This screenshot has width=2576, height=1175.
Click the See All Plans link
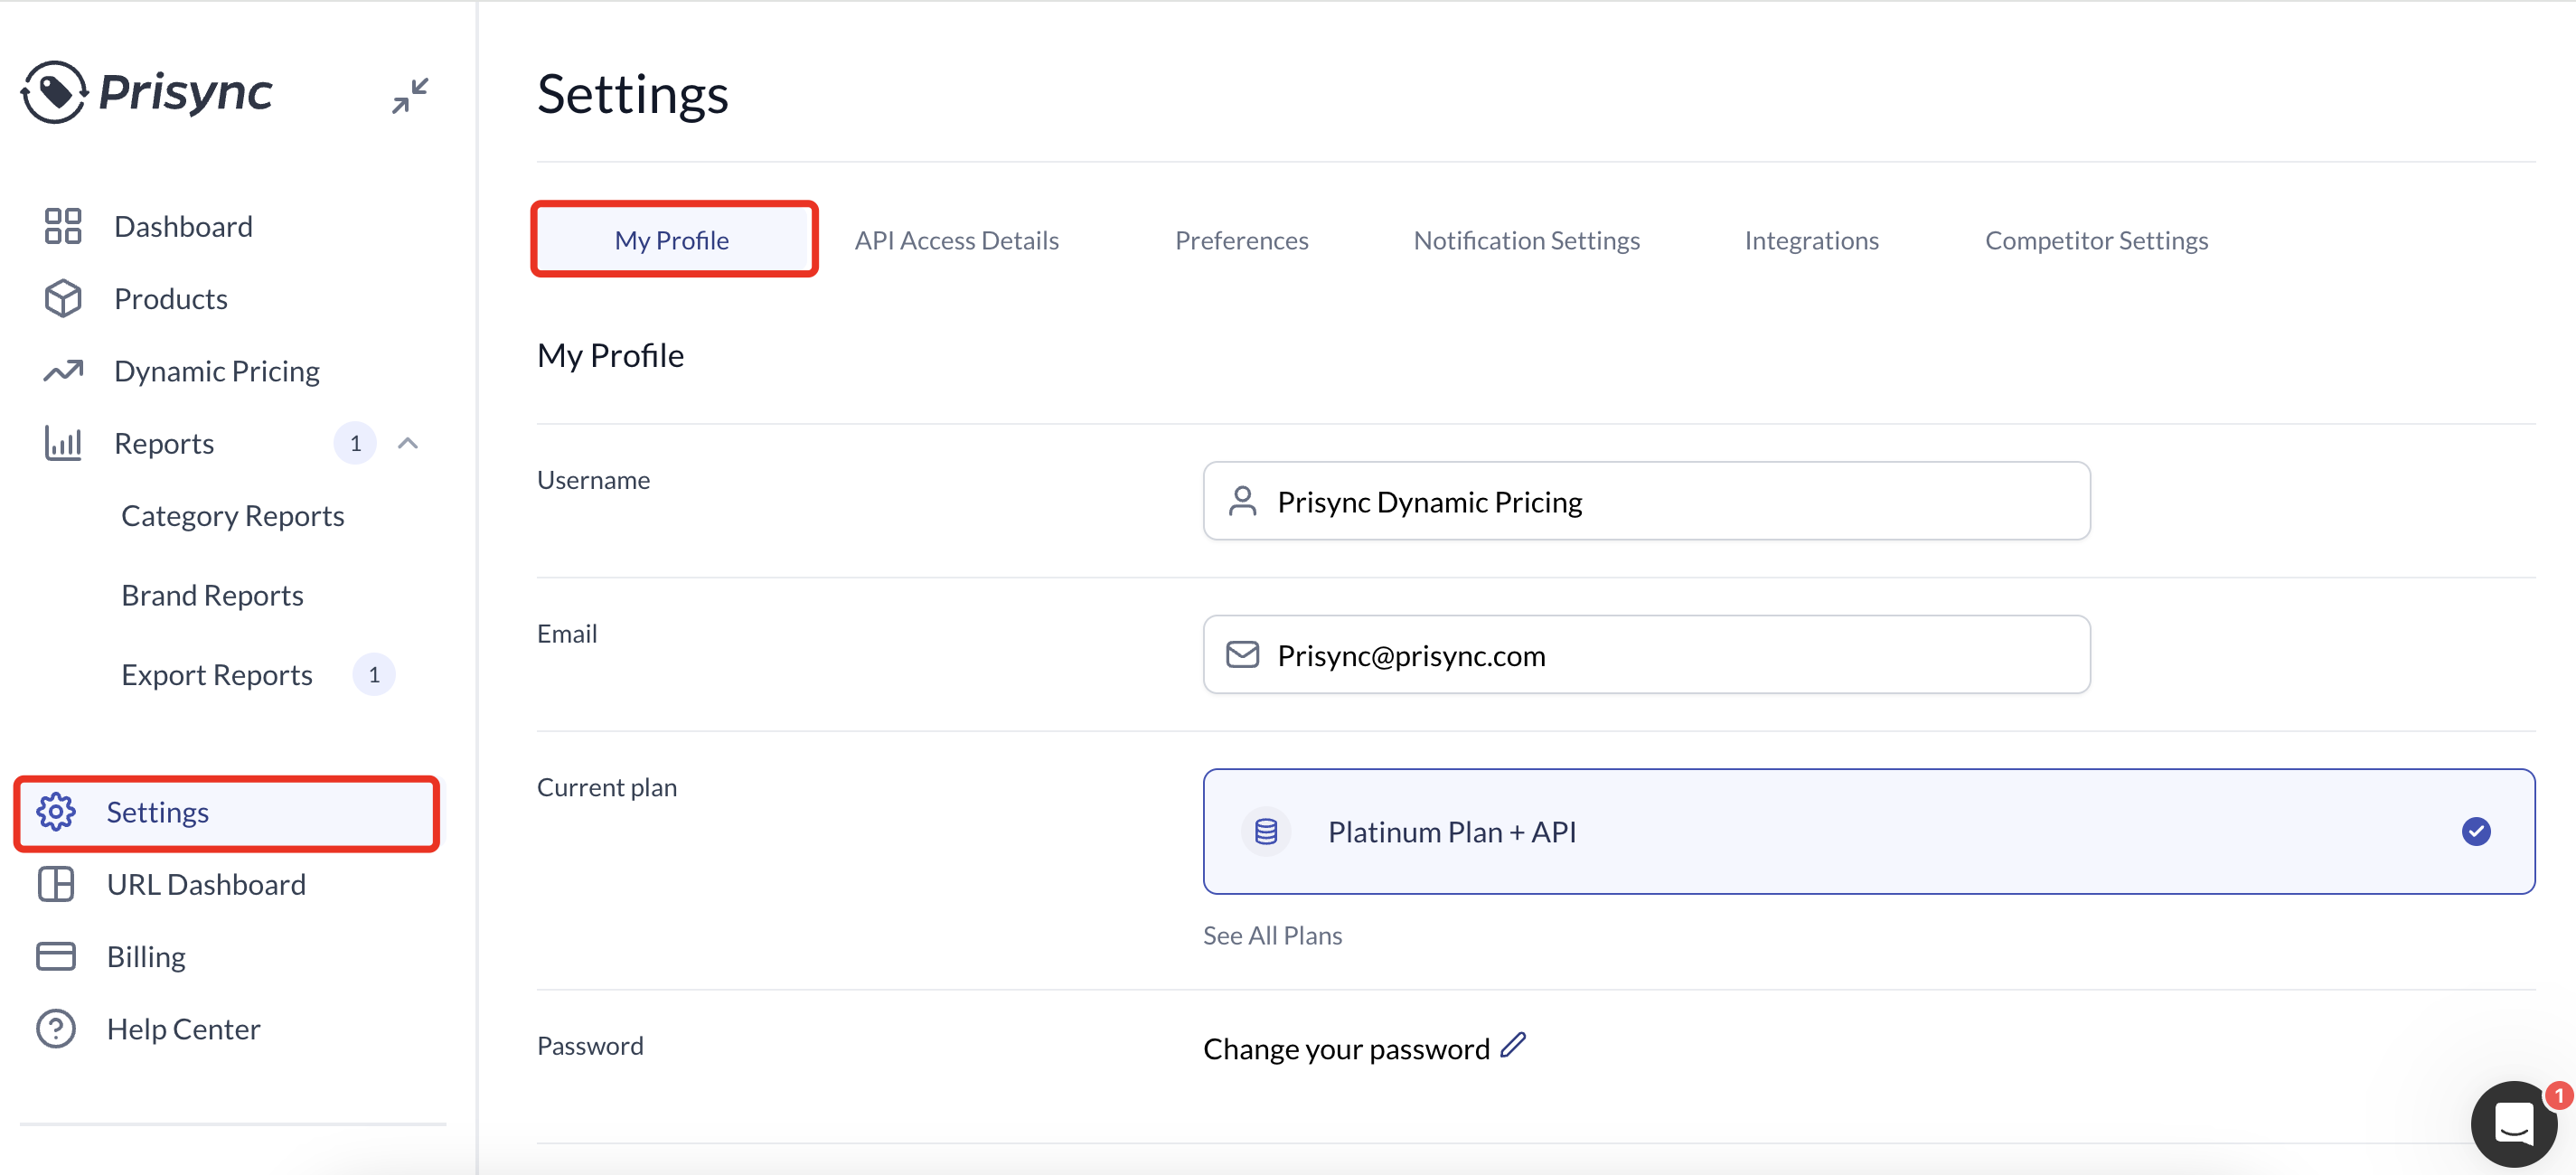pyautogui.click(x=1272, y=935)
